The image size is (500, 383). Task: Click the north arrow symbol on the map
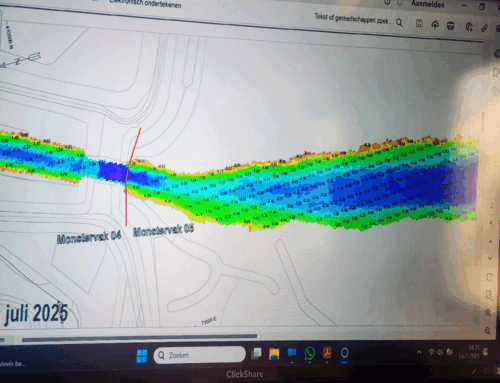(21, 60)
